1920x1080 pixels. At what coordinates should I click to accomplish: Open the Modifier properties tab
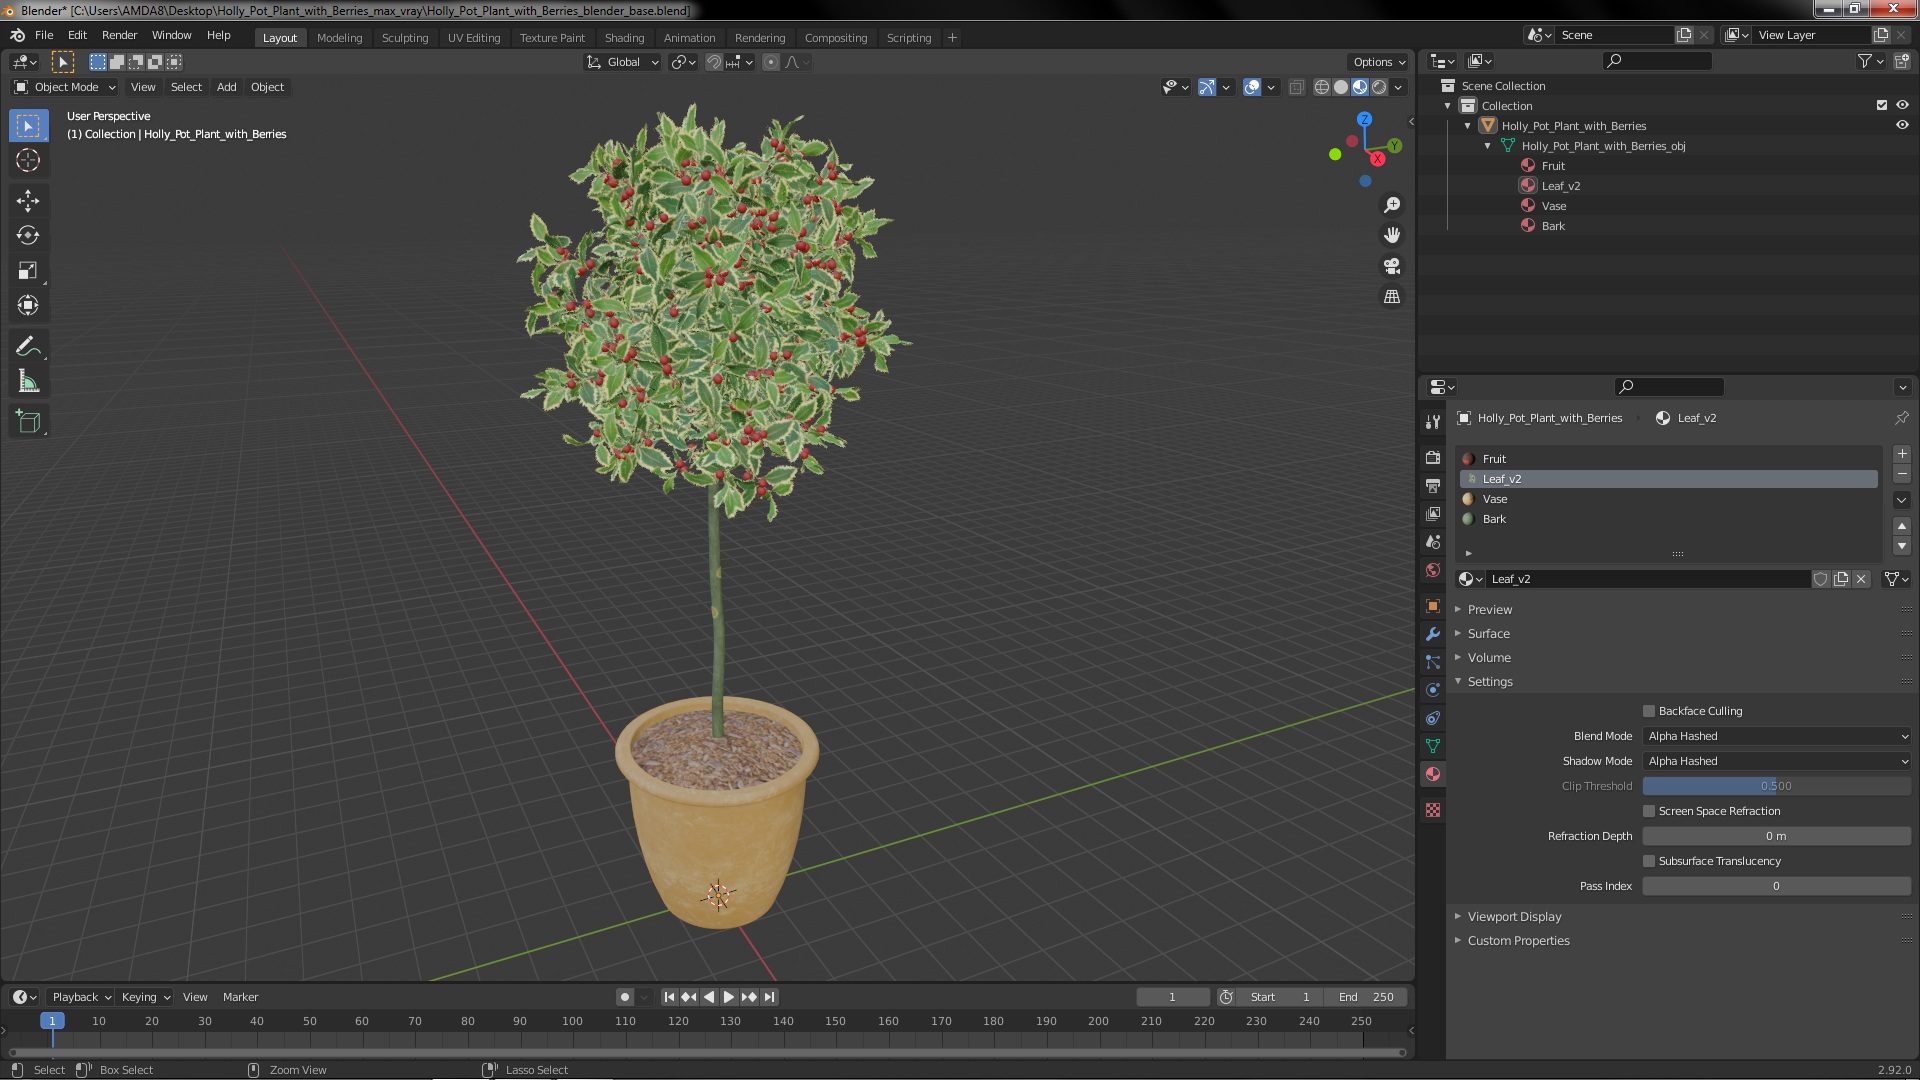pos(1433,634)
